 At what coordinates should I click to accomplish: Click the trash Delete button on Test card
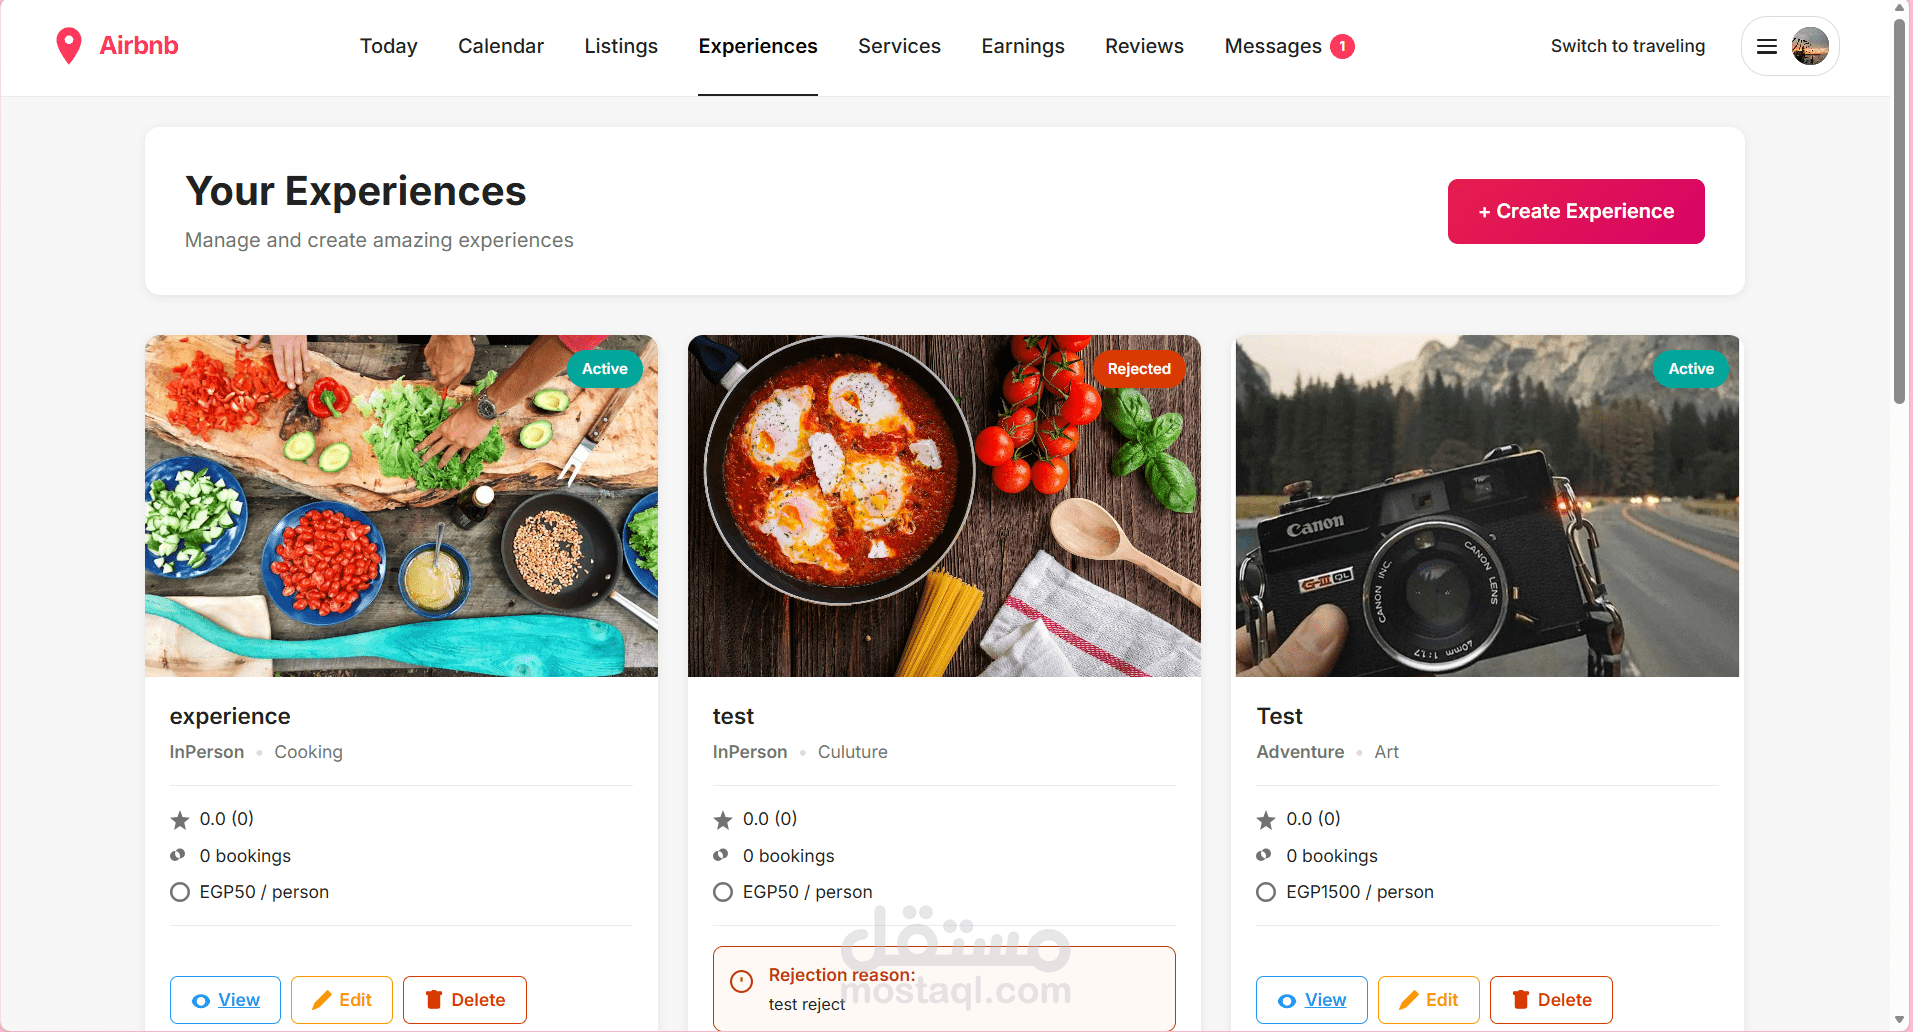click(1551, 1000)
